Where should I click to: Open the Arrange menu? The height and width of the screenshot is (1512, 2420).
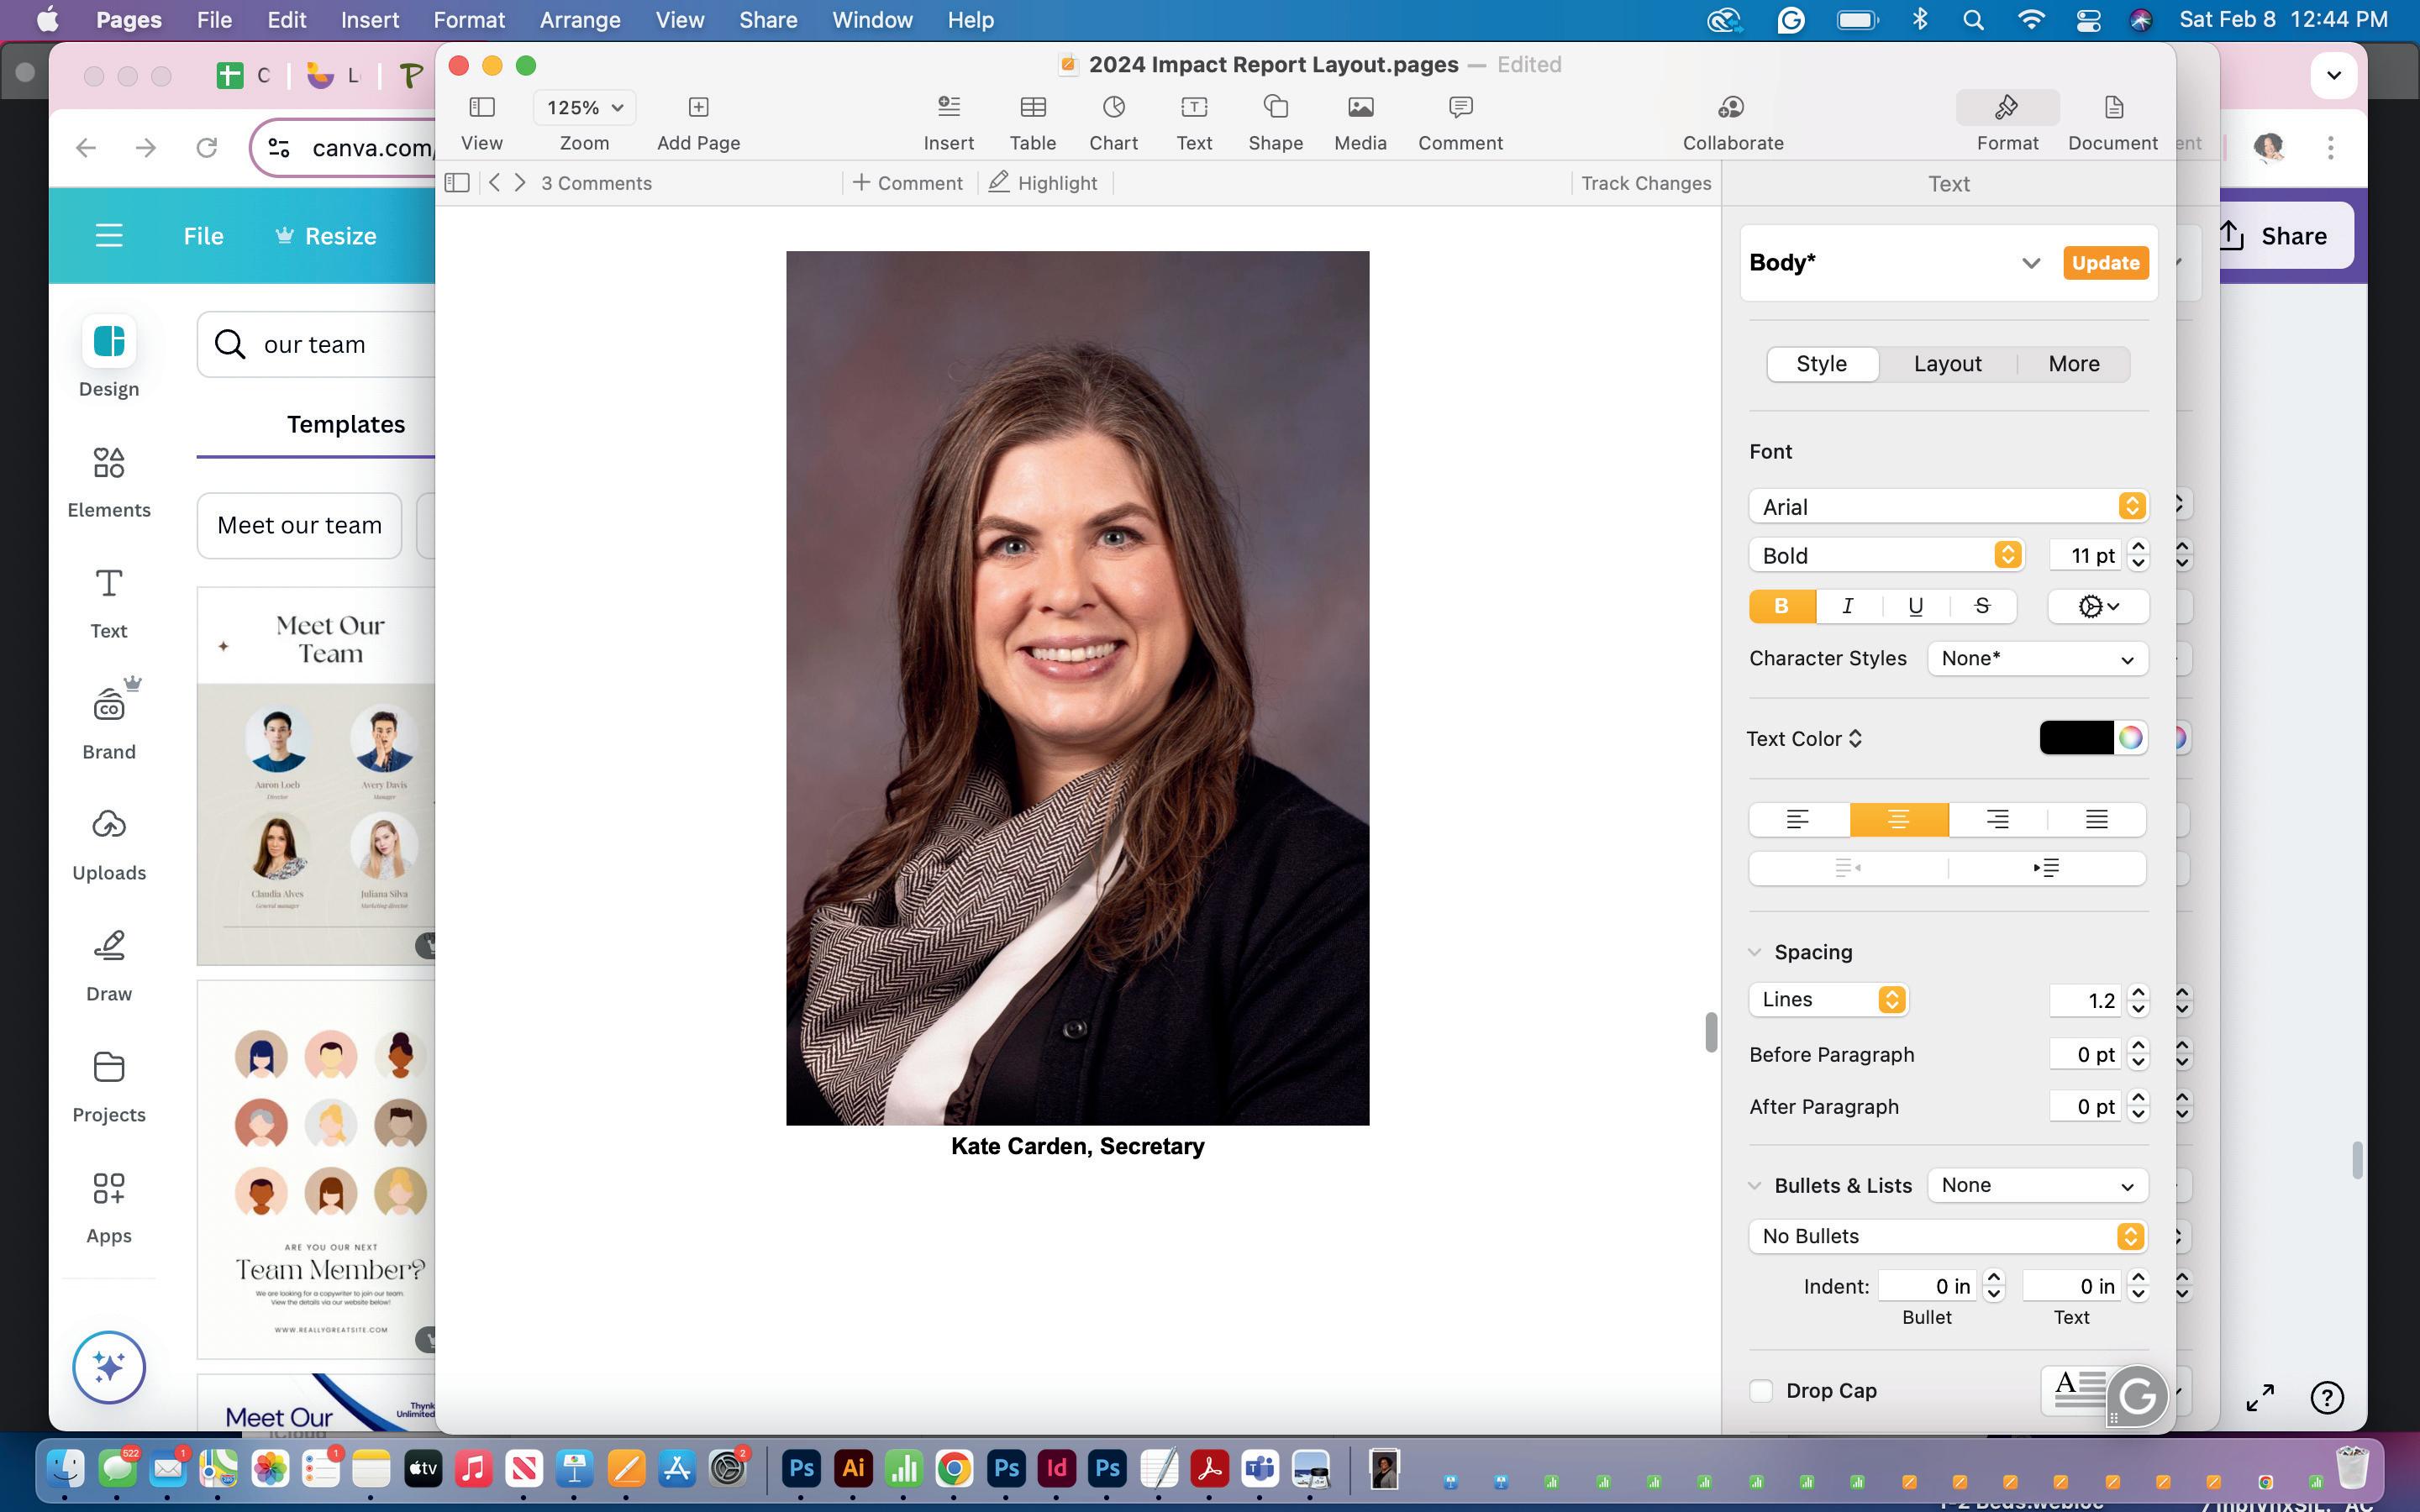(579, 20)
